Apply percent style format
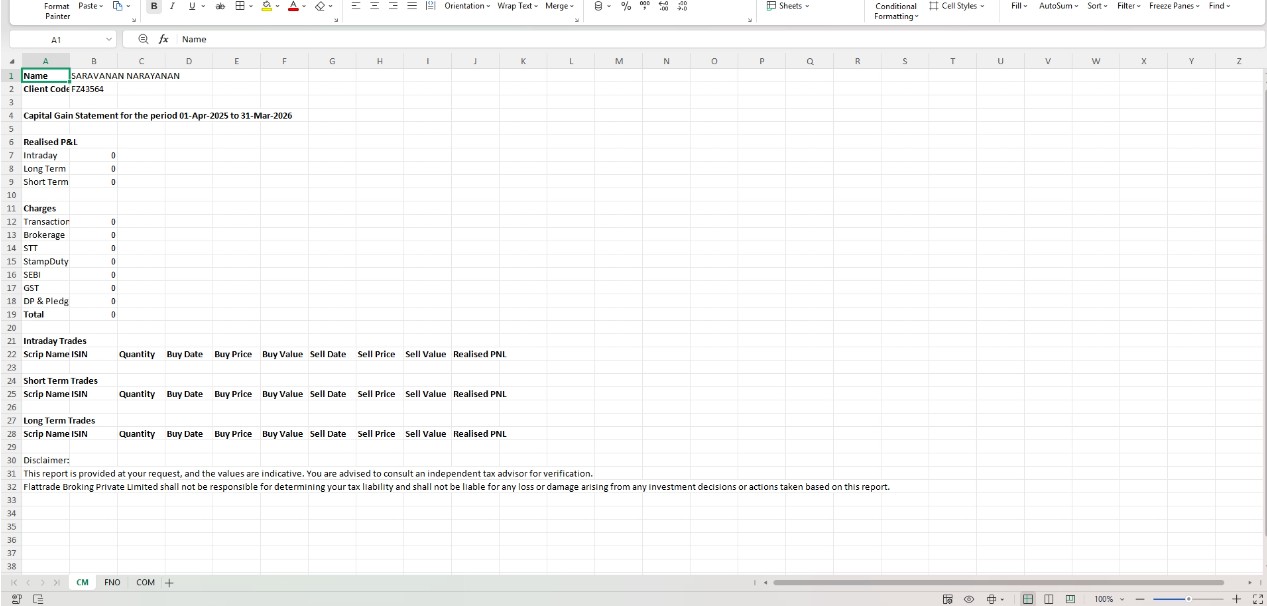This screenshot has height=606, width=1267. 626,6
